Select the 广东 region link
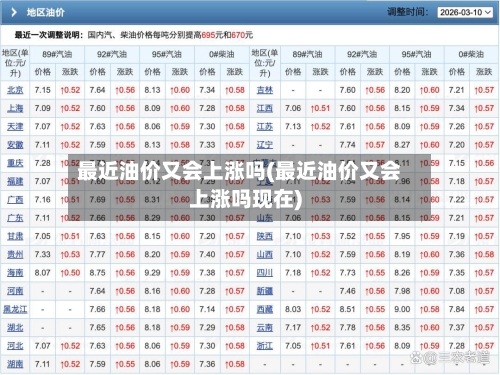500x375 pixels. (x=15, y=218)
